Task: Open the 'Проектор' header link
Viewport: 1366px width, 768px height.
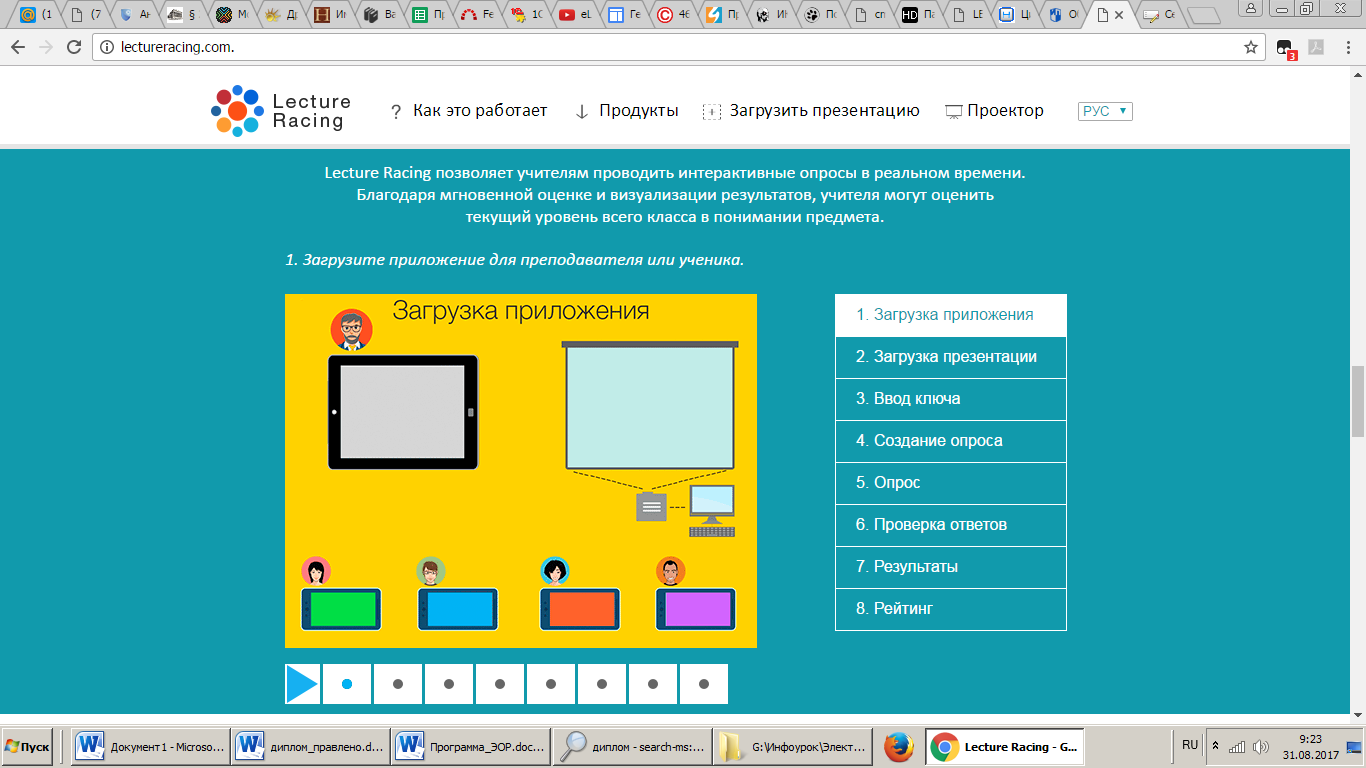Action: [x=1005, y=111]
